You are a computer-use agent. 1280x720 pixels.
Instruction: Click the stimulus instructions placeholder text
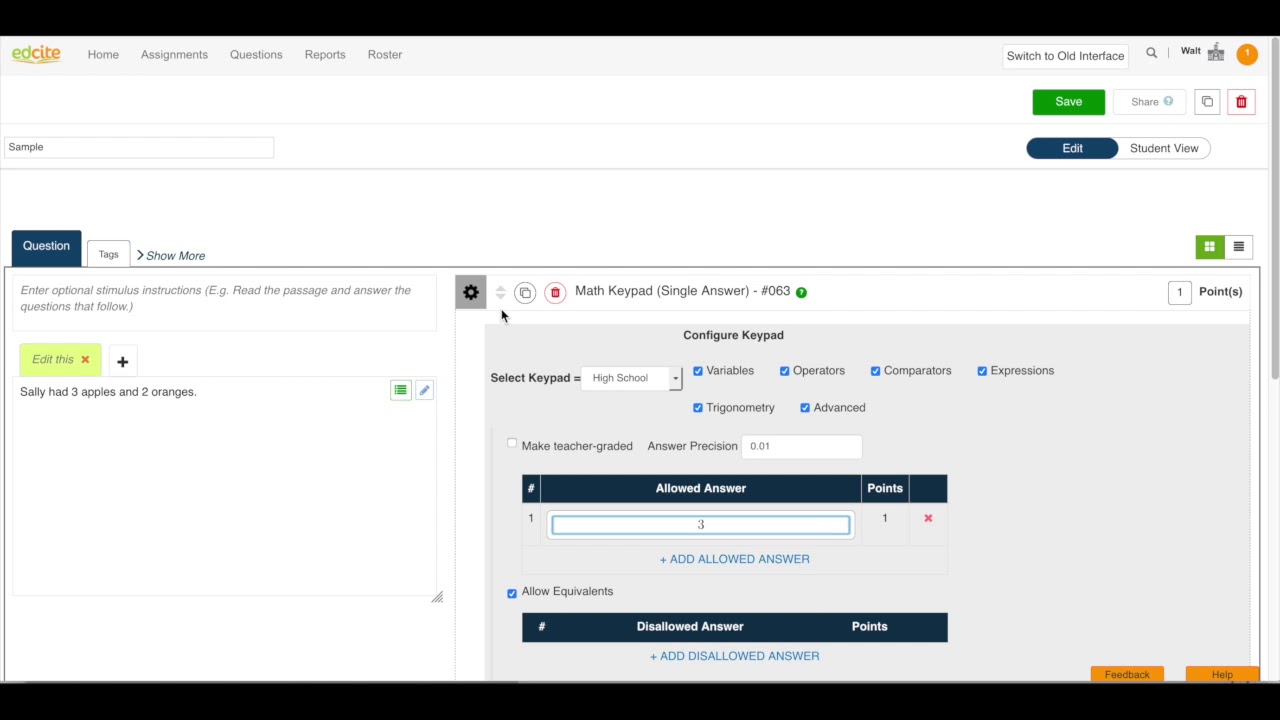click(215, 298)
